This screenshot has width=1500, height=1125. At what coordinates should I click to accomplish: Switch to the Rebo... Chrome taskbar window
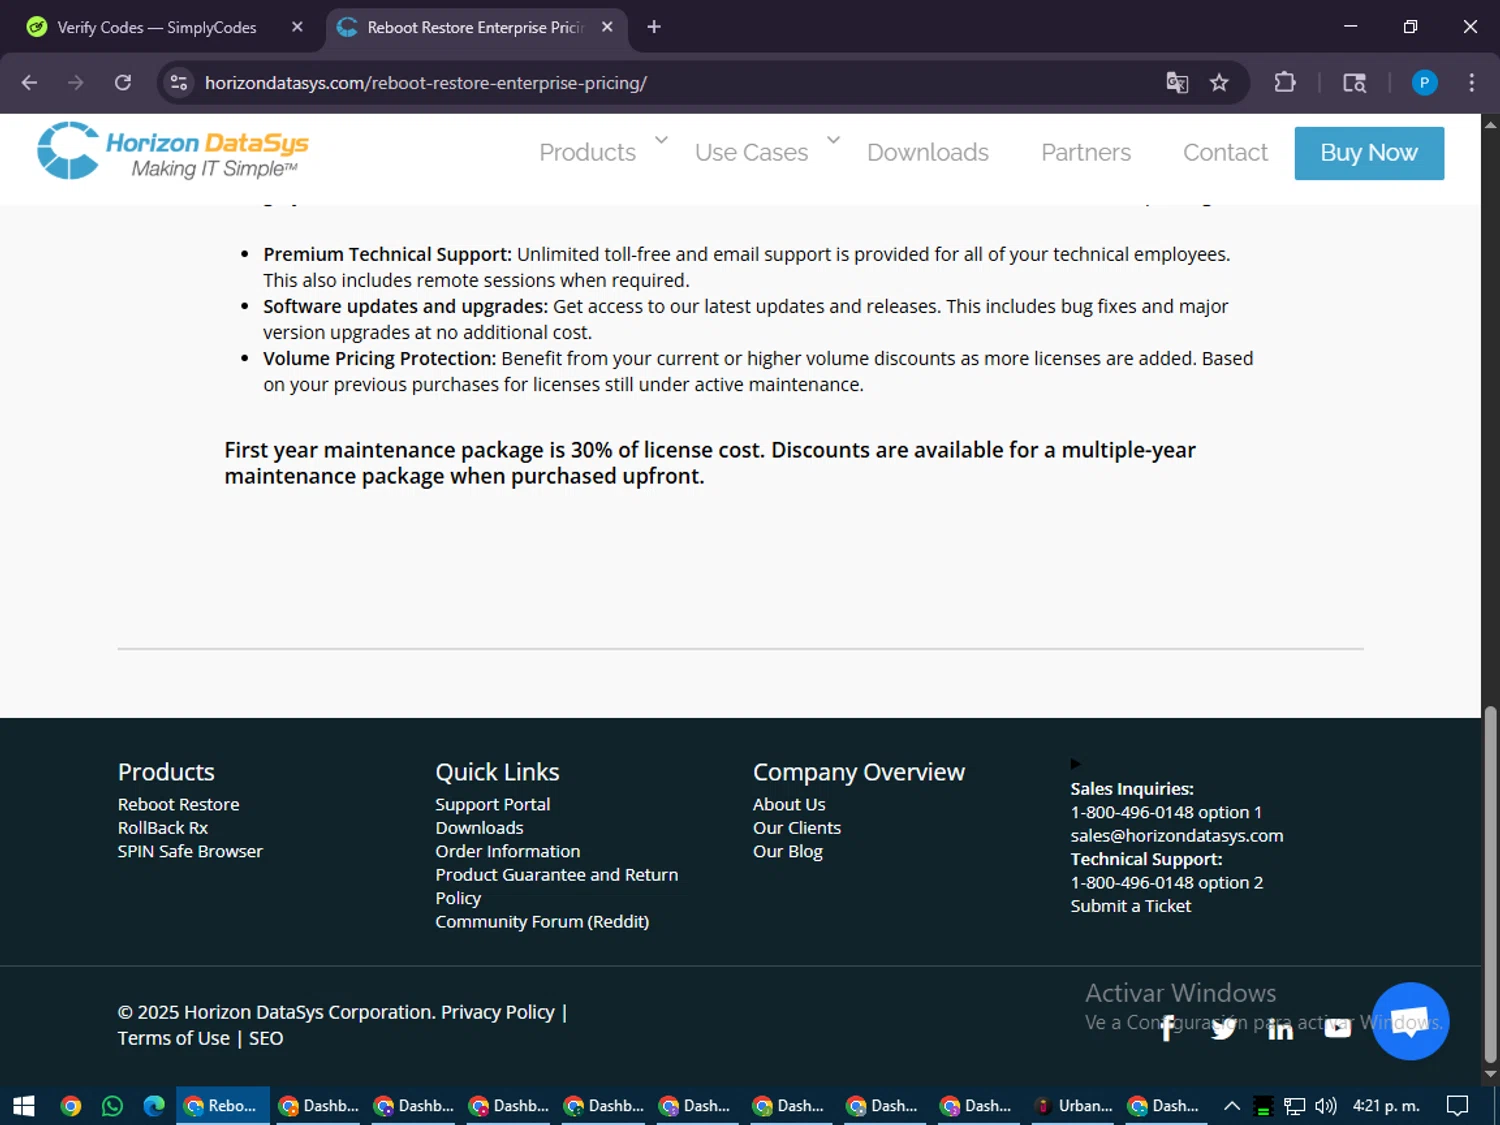click(x=223, y=1106)
